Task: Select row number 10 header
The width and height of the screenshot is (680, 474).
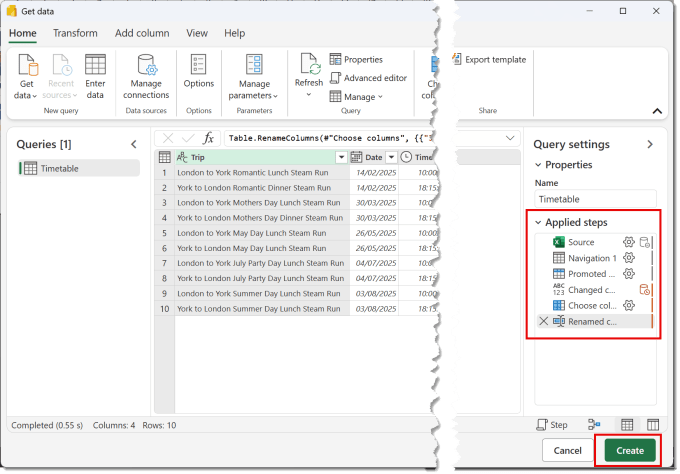Action: click(x=164, y=309)
